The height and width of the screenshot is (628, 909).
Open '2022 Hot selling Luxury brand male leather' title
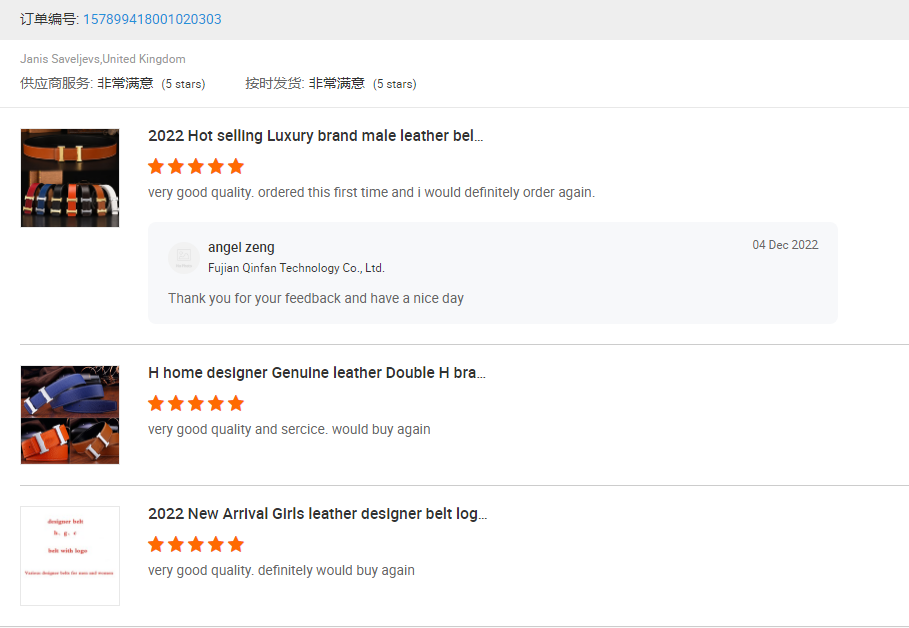[x=315, y=136]
